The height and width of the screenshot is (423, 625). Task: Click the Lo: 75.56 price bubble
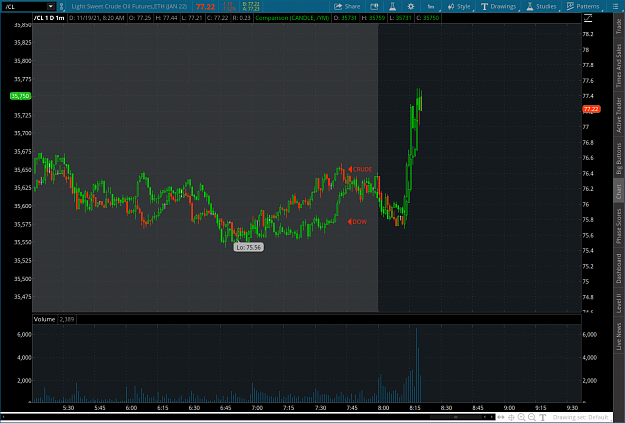pos(249,247)
